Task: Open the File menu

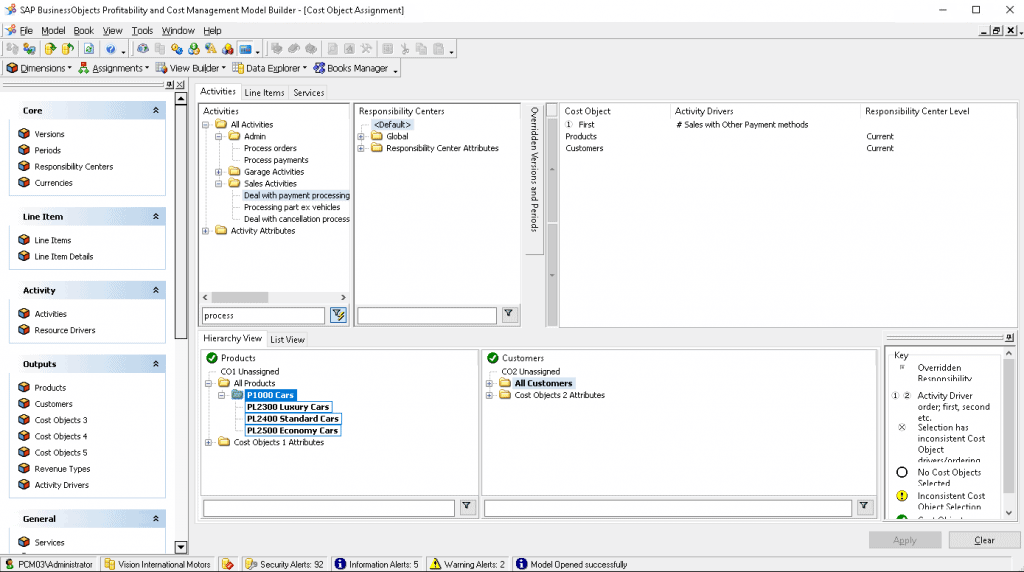Action: tap(26, 31)
